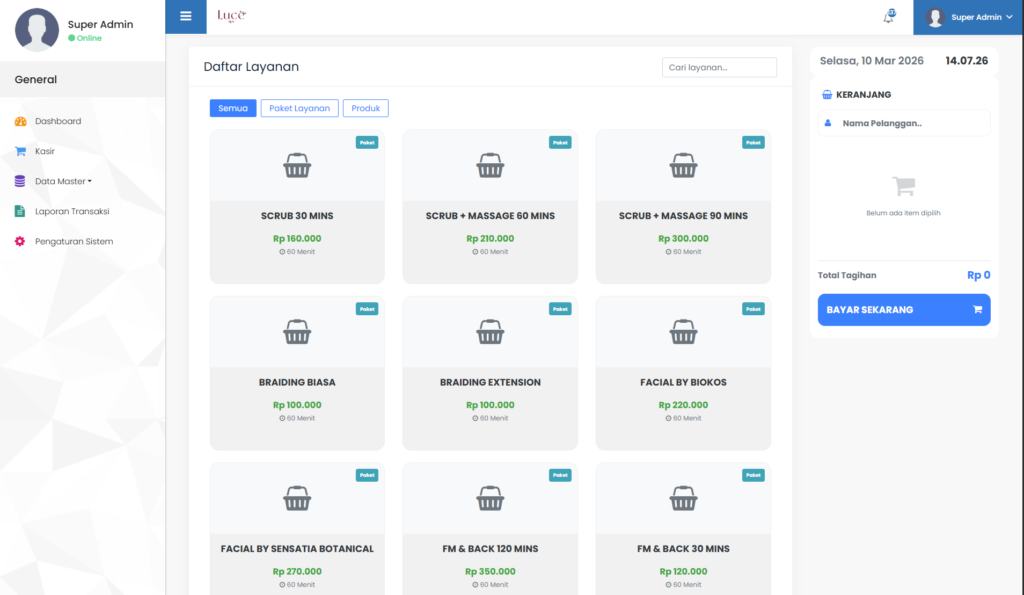Select the Semua filter tab
The height and width of the screenshot is (595, 1024).
point(233,108)
